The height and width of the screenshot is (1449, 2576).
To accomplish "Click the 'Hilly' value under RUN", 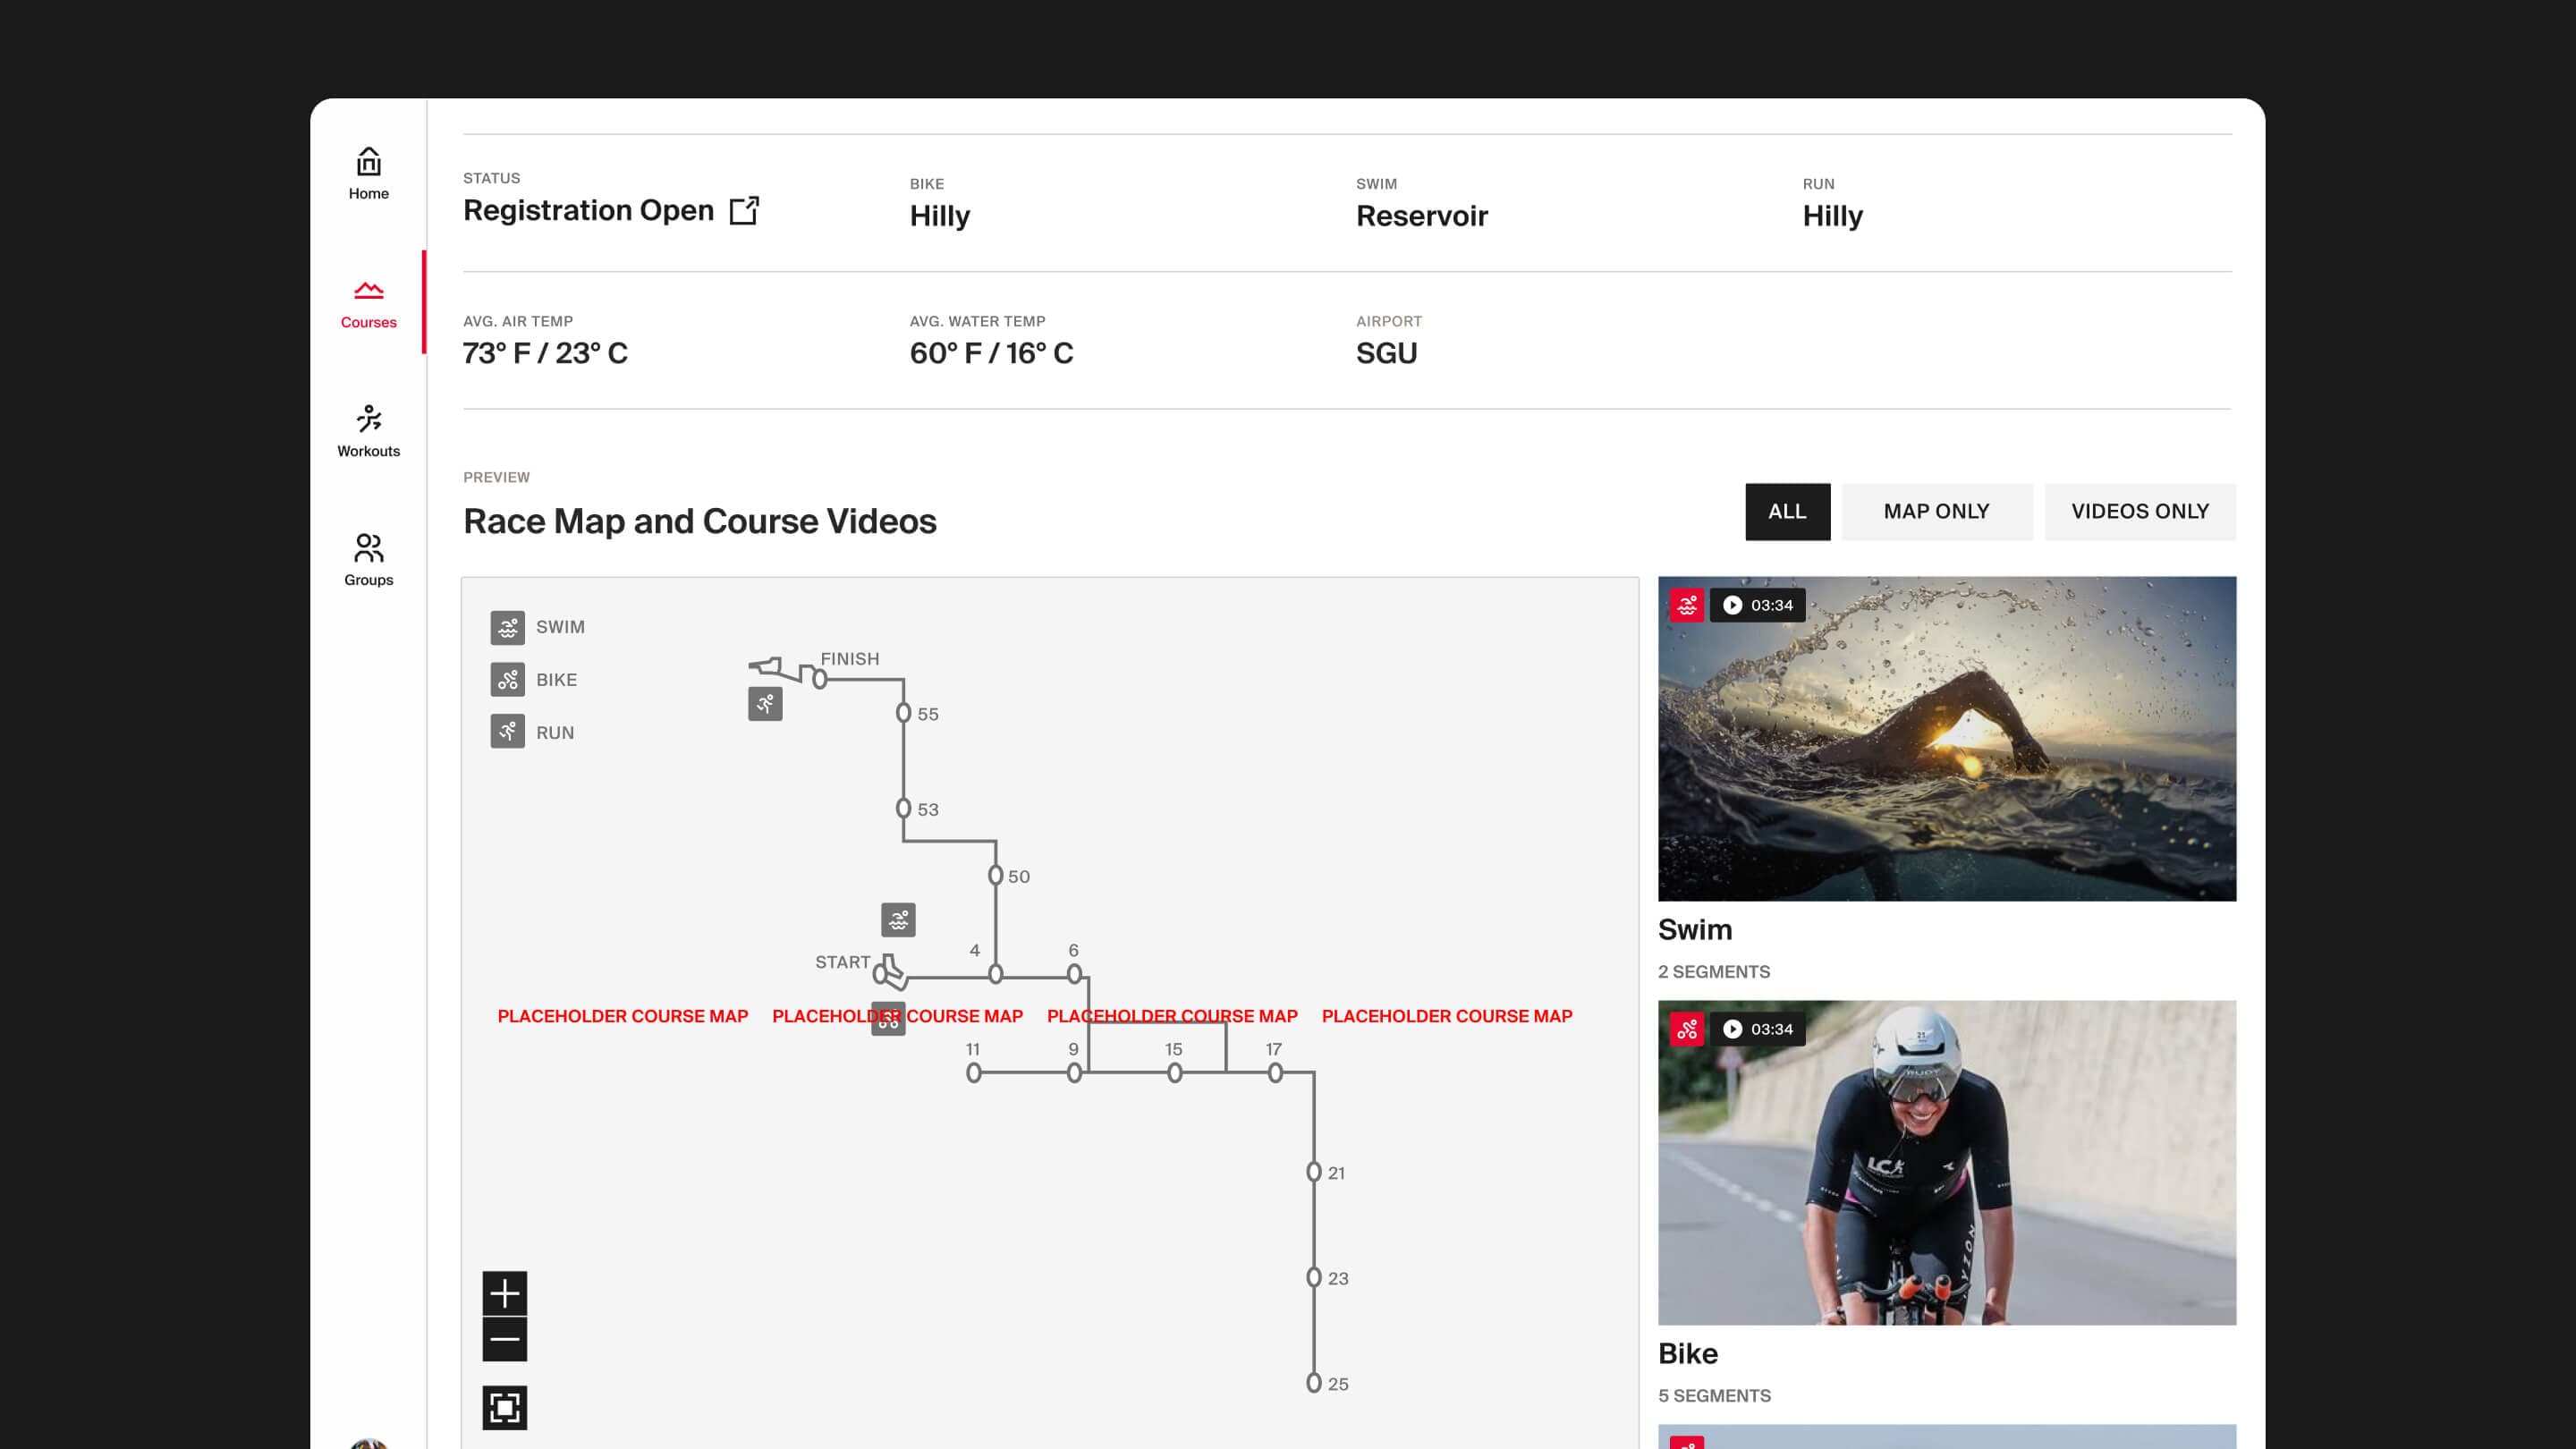I will [1833, 217].
